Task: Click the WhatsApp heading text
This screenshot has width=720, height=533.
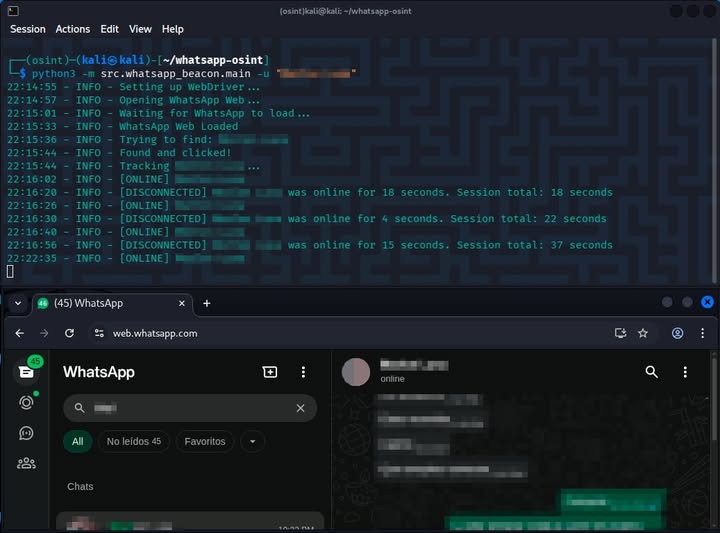Action: [99, 372]
